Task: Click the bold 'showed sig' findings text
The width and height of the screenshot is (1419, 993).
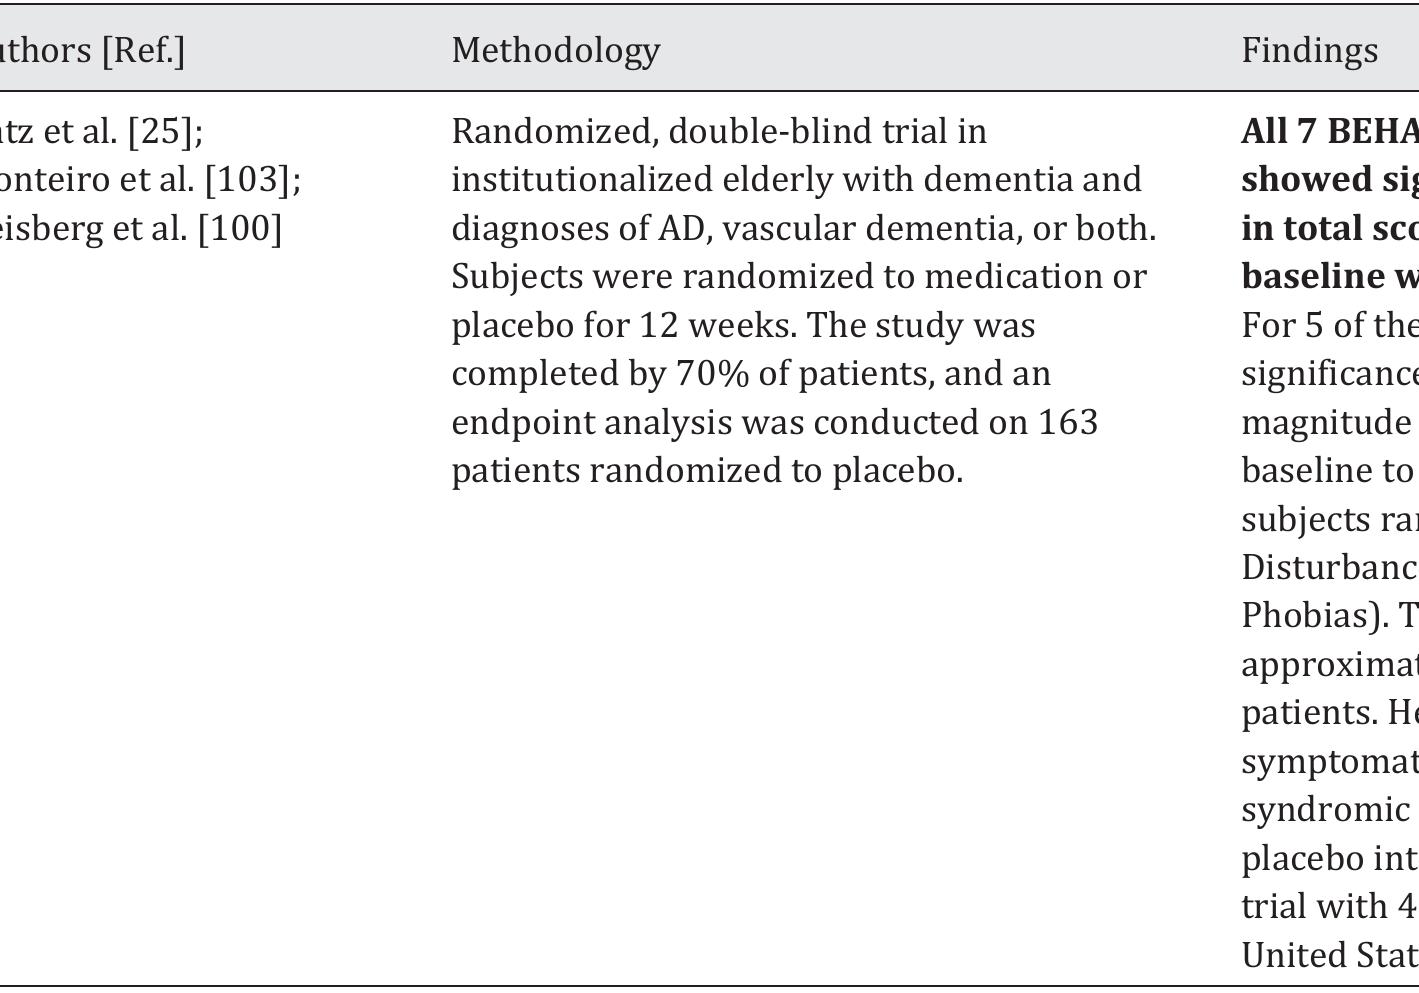Action: 1329,180
